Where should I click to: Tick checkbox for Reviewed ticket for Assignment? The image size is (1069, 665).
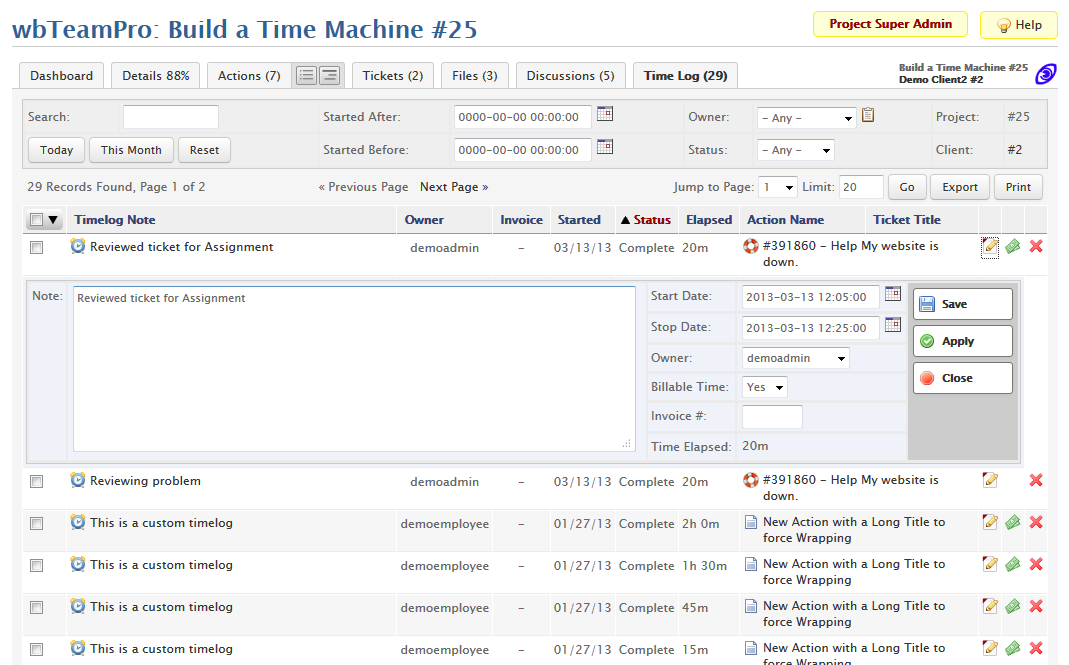[37, 248]
